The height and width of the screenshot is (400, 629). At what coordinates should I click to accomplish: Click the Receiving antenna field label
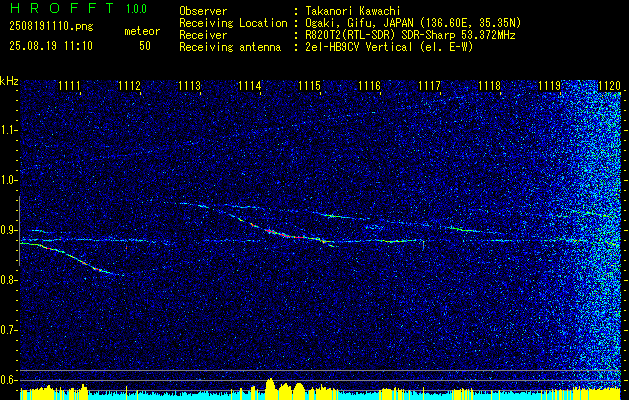click(230, 47)
